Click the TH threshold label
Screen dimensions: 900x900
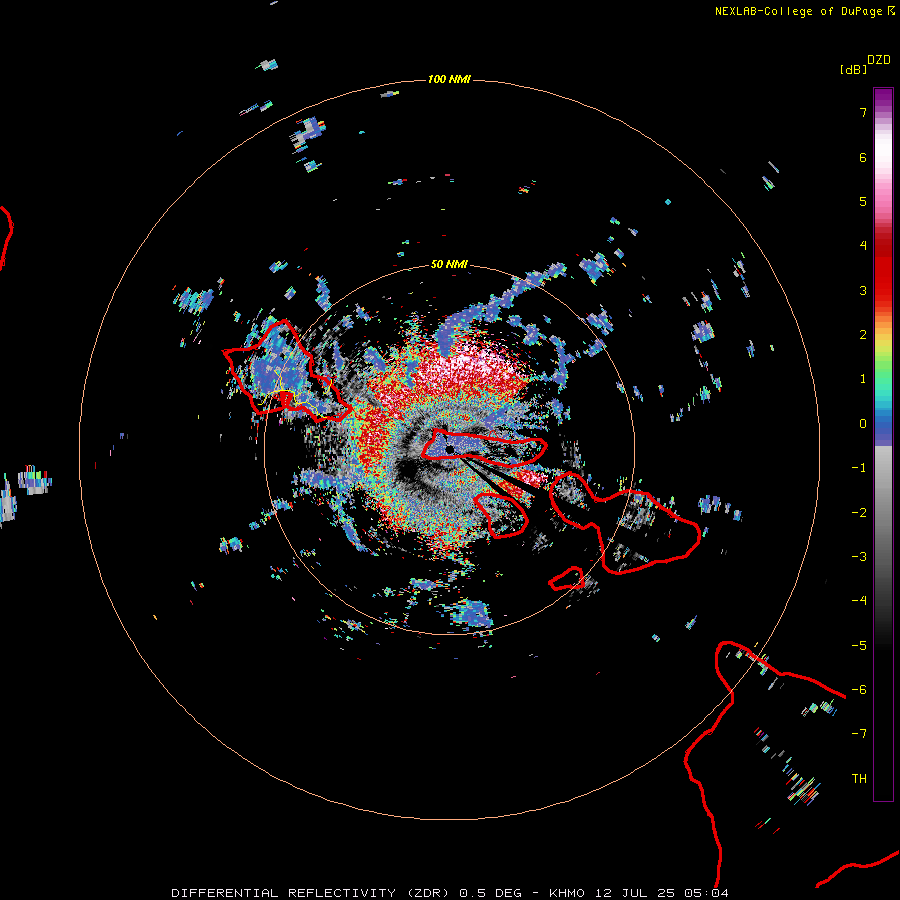859,779
